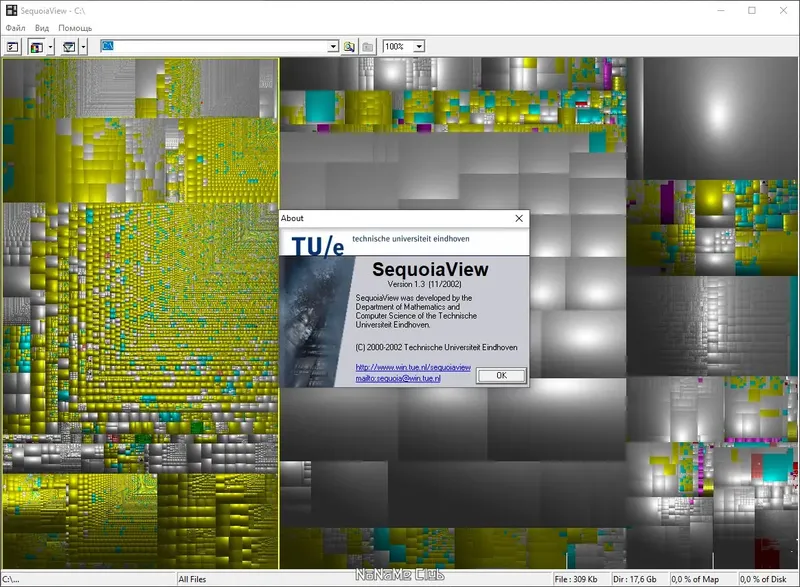Click the 'SequoiaView' heading in About dialog

pyautogui.click(x=430, y=269)
